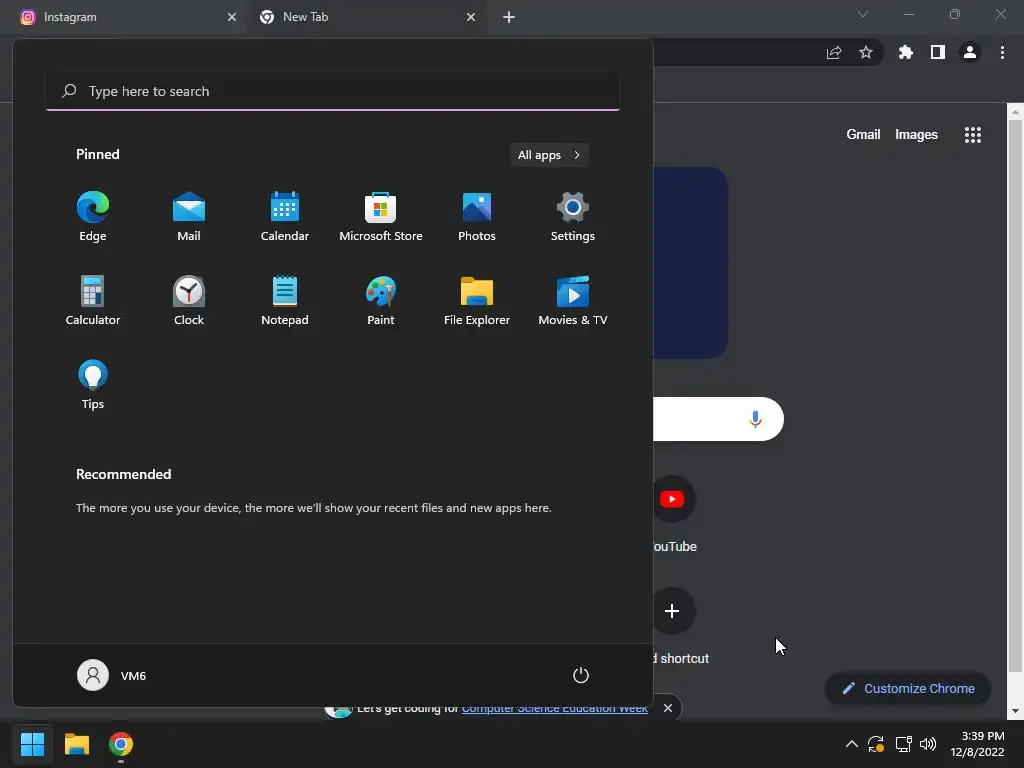This screenshot has width=1024, height=768.
Task: Open the Gmail link
Action: coord(863,135)
